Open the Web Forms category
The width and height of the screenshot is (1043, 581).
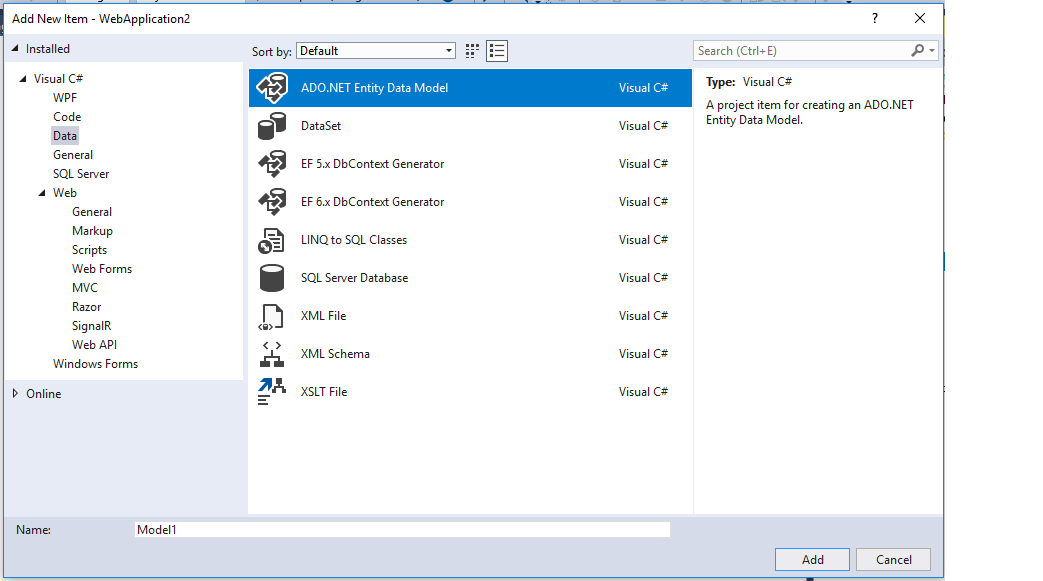pyautogui.click(x=102, y=269)
